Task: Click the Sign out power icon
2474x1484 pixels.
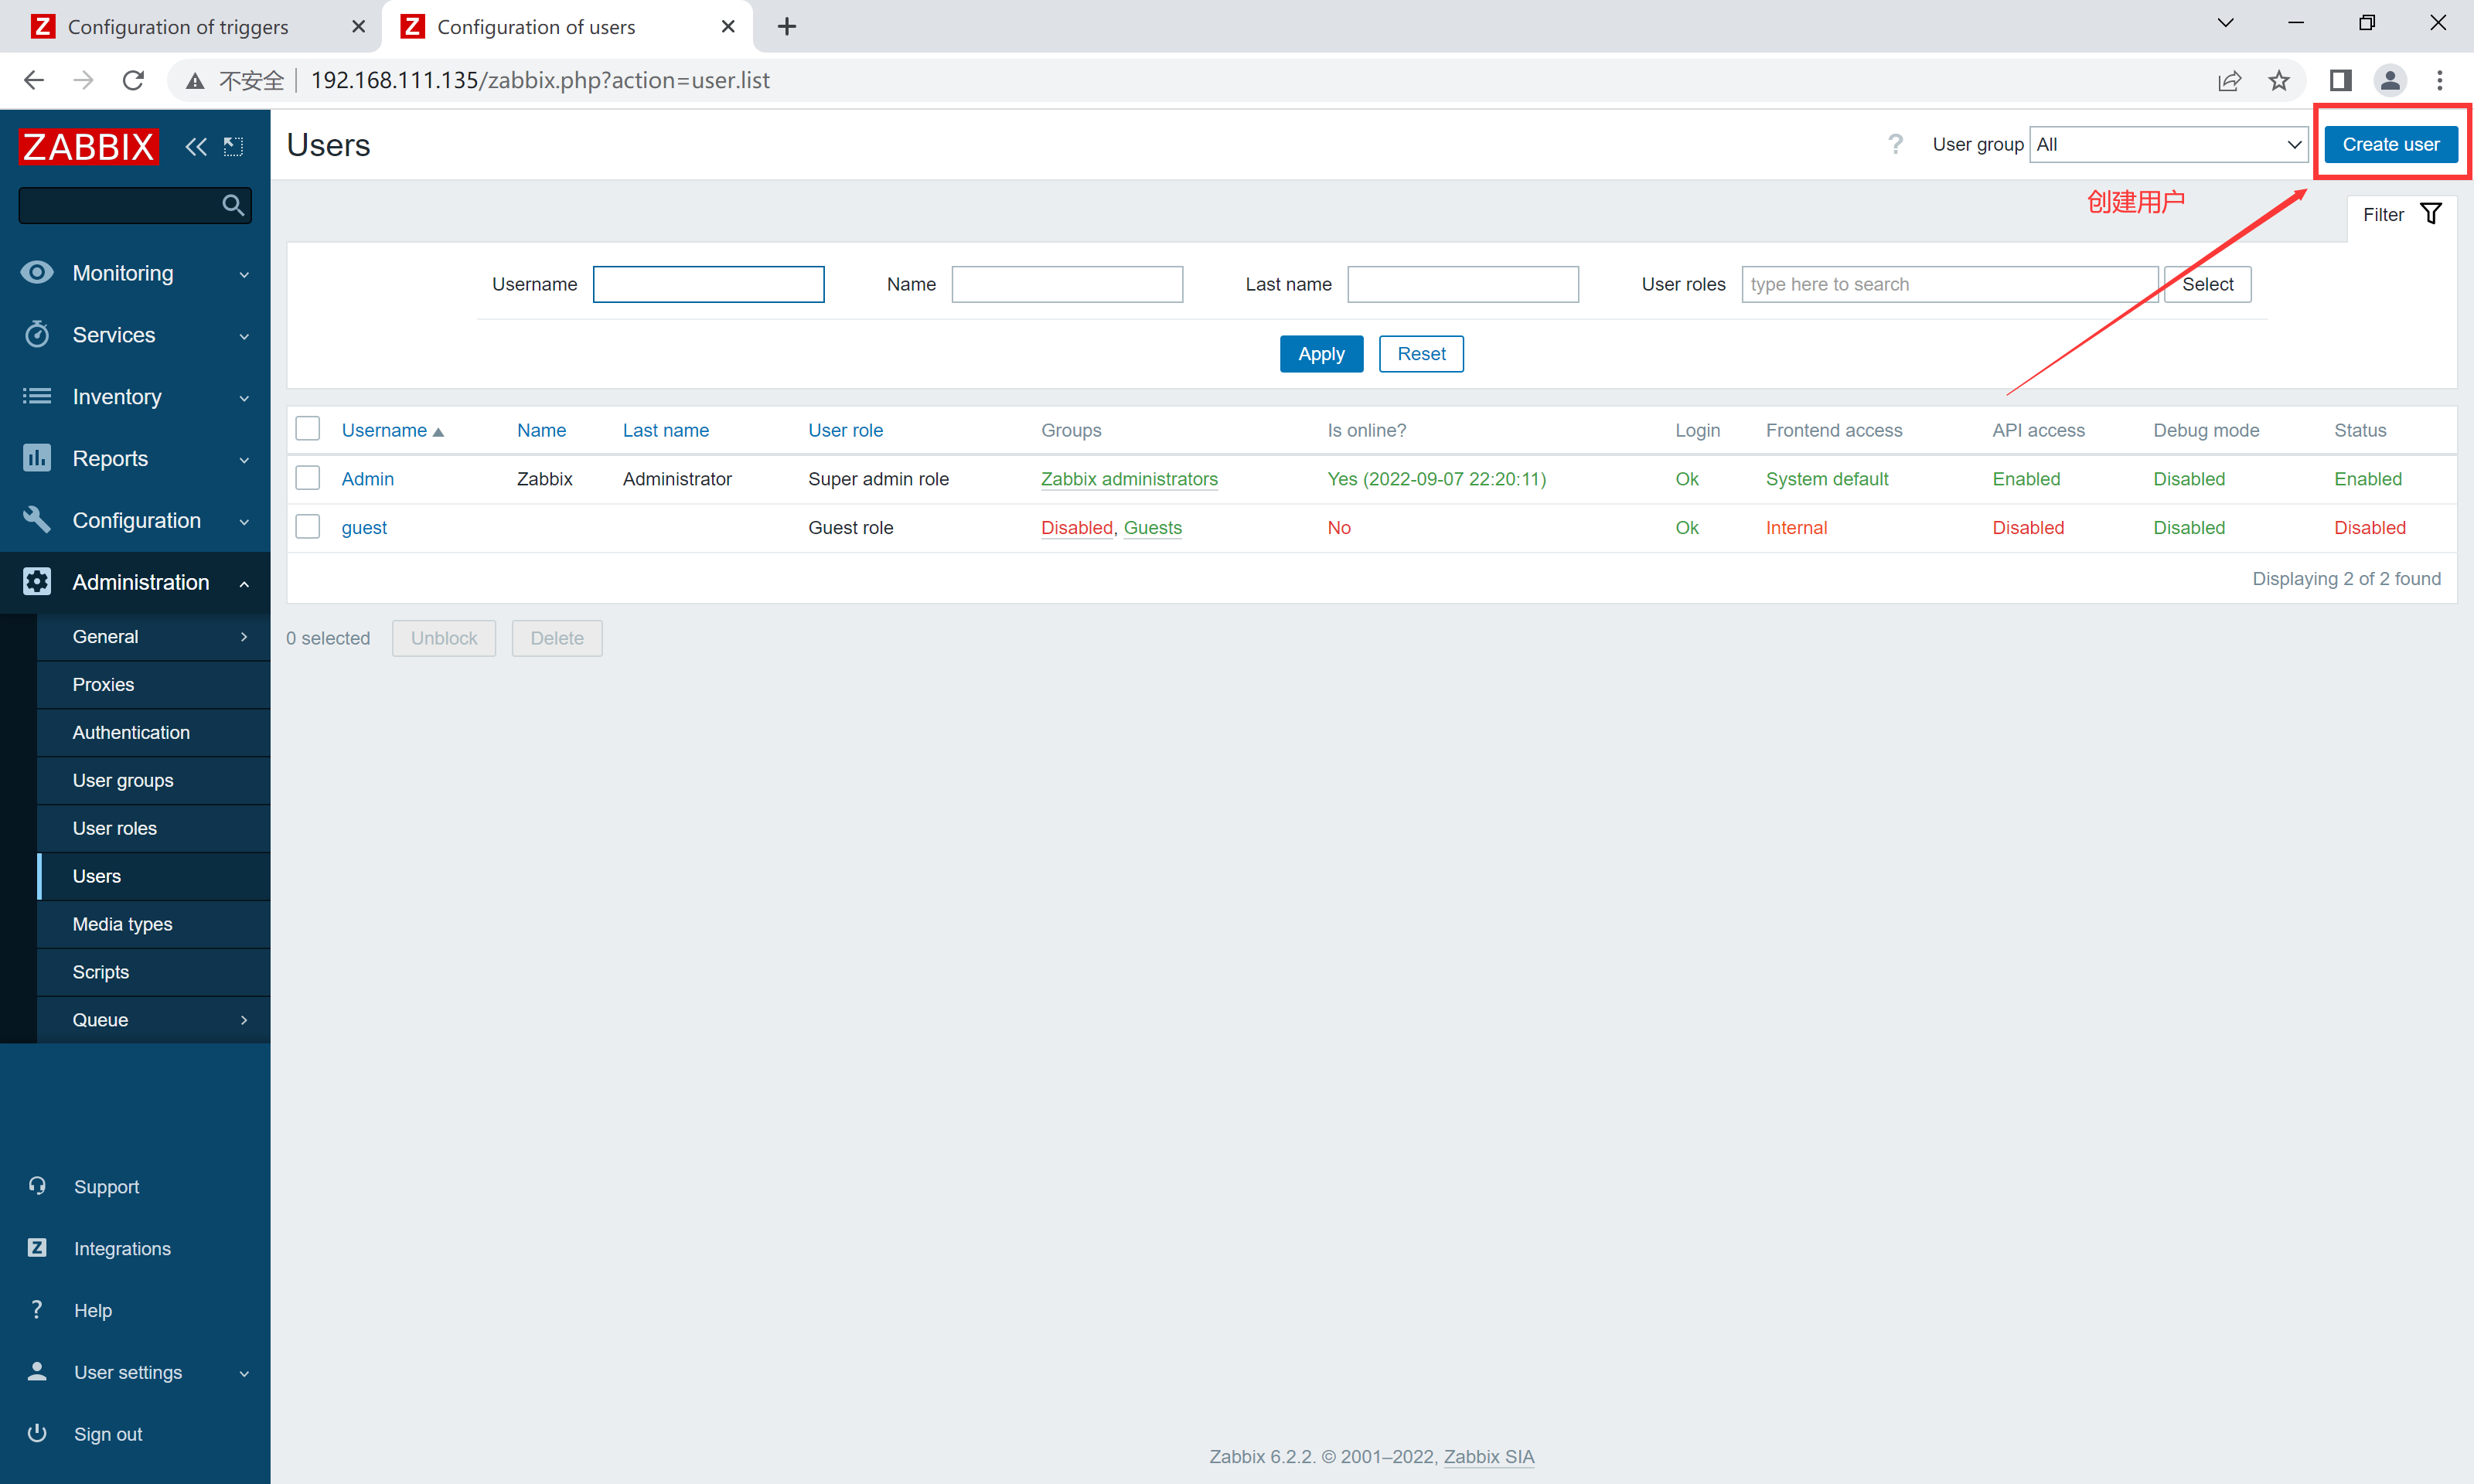Action: pos(37,1433)
